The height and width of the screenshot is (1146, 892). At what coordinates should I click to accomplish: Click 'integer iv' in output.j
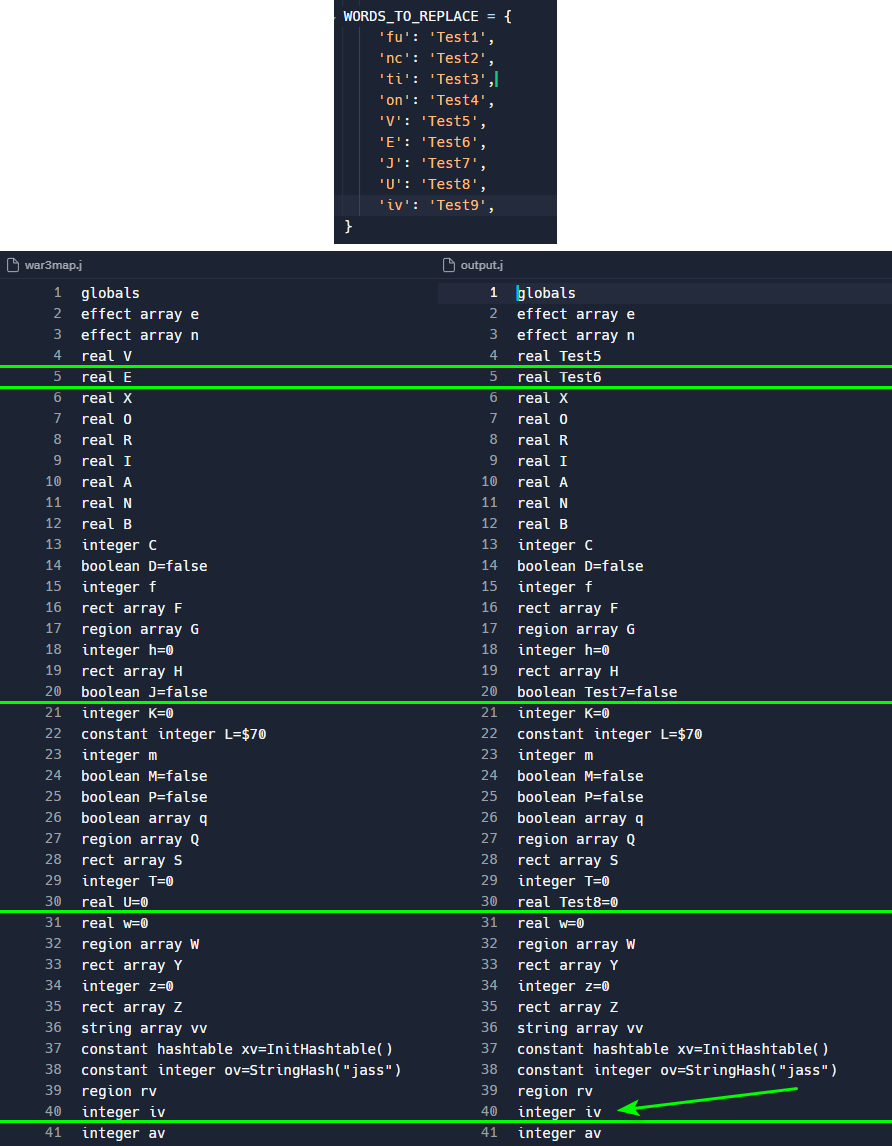coord(559,1112)
